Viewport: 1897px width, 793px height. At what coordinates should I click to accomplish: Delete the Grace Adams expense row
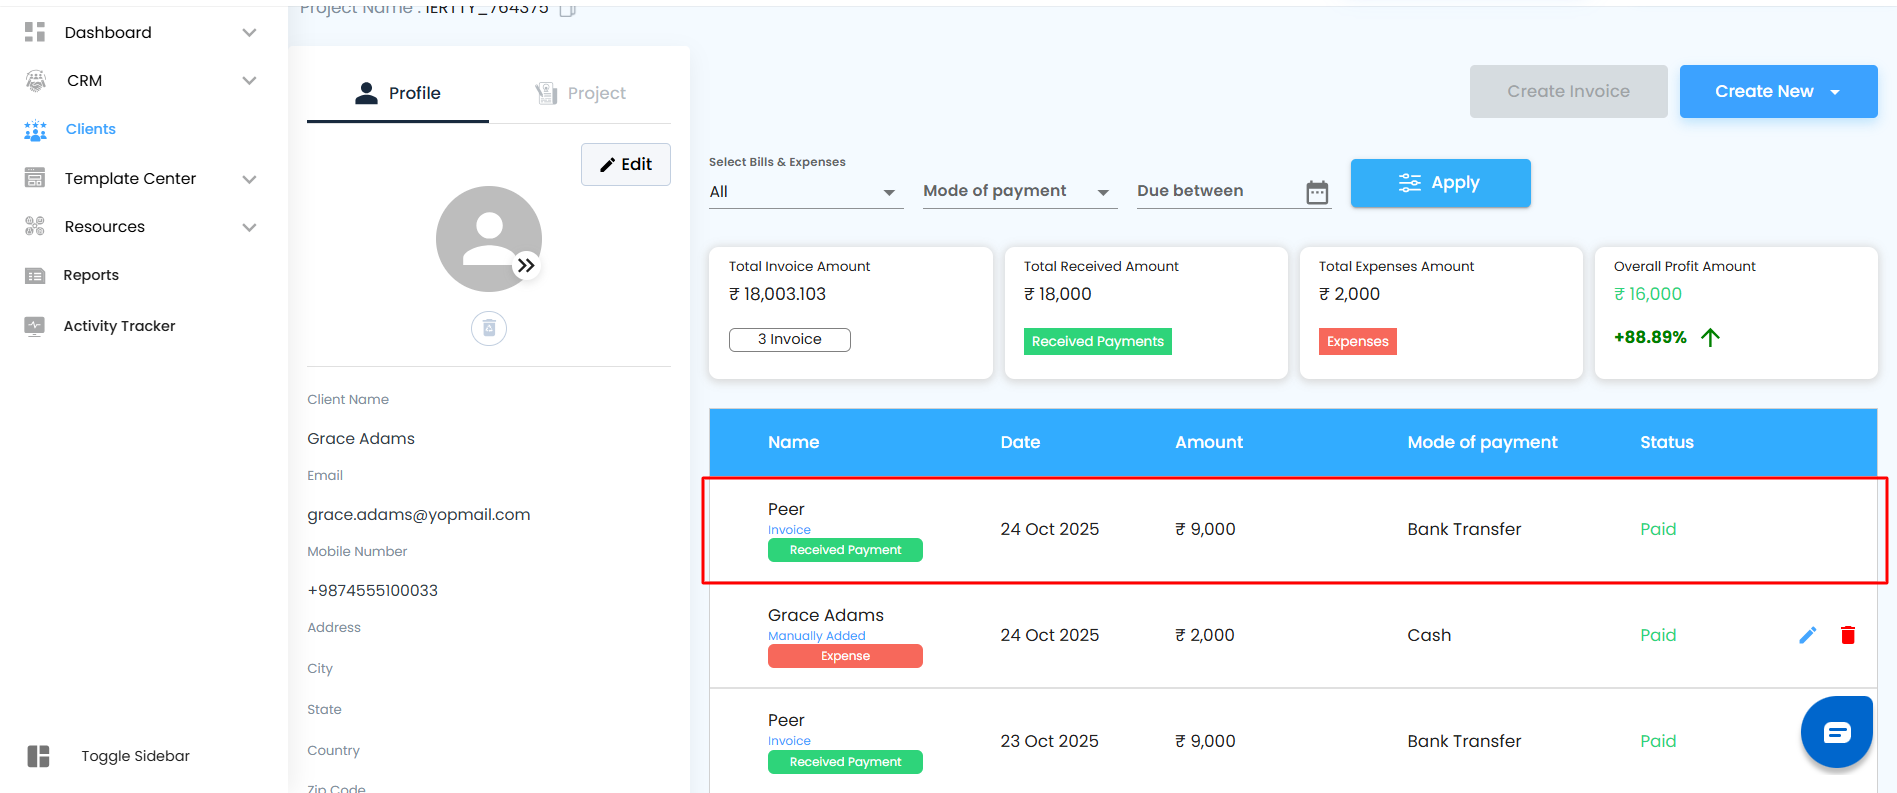[x=1847, y=635]
